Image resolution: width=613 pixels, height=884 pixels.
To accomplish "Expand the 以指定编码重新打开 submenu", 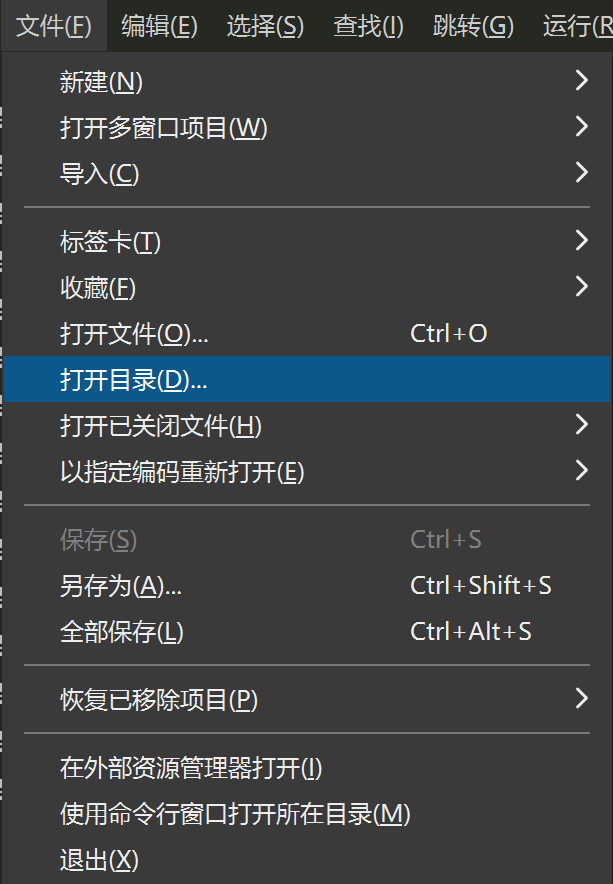I will [583, 471].
